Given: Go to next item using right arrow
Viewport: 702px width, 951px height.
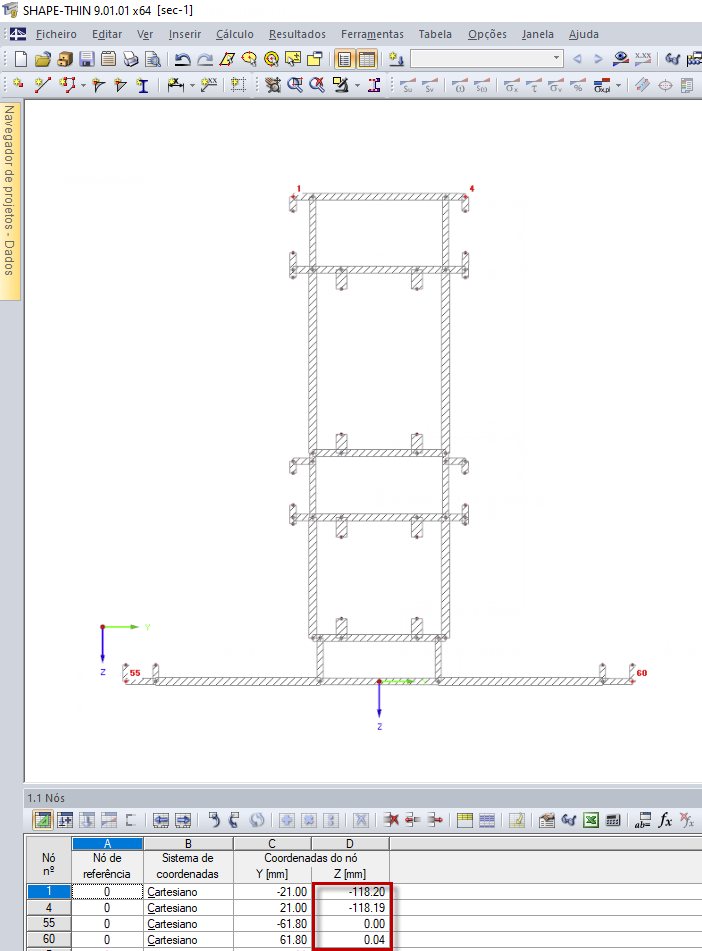Looking at the screenshot, I should 598,59.
